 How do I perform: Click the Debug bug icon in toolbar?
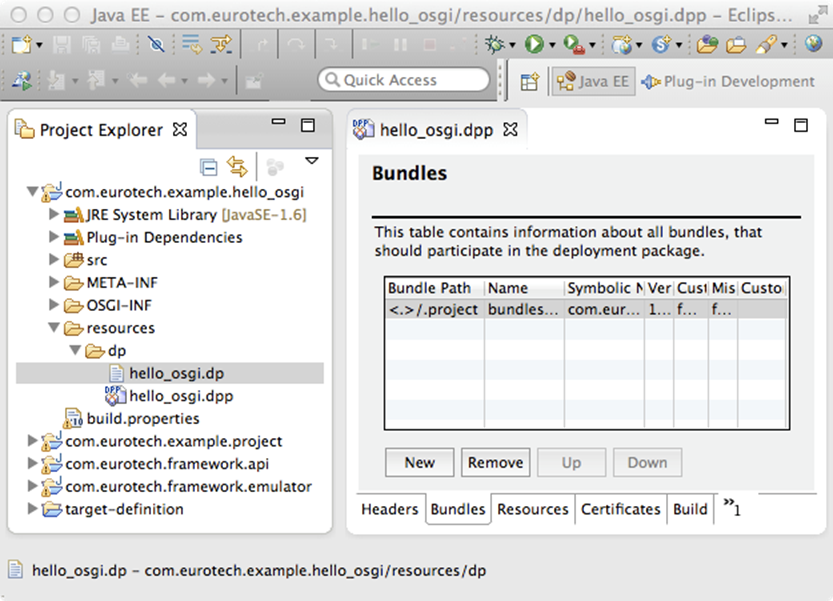[493, 44]
